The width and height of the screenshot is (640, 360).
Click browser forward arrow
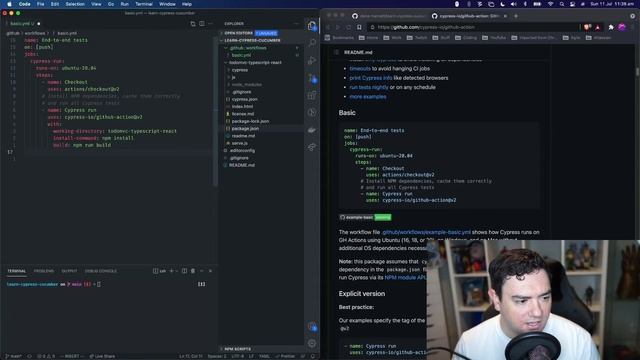tap(338, 27)
